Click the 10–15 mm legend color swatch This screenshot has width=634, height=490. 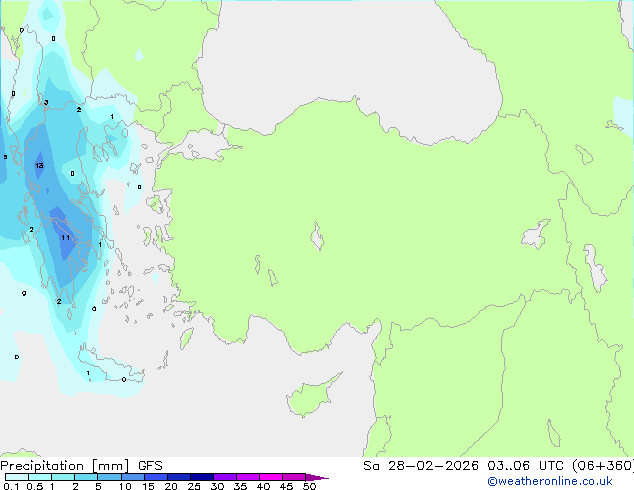(x=132, y=477)
